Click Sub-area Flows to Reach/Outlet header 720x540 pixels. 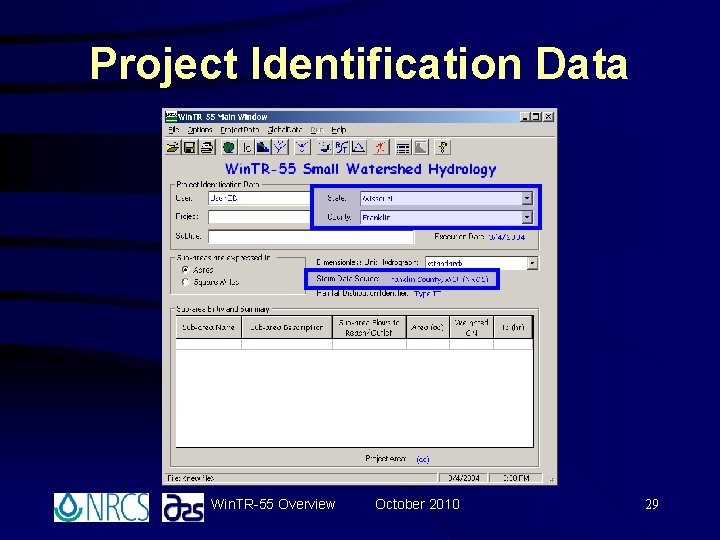(369, 327)
